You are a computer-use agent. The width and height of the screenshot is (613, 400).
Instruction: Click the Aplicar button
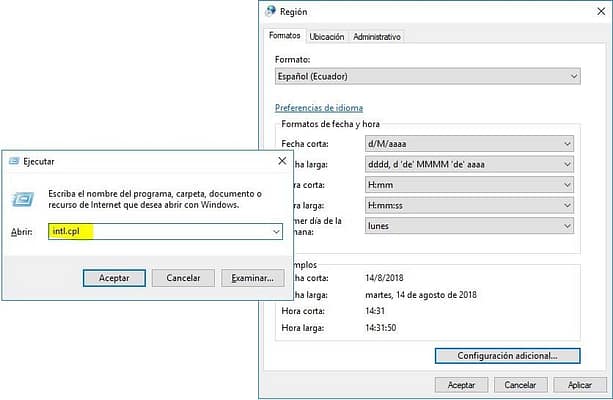click(580, 385)
